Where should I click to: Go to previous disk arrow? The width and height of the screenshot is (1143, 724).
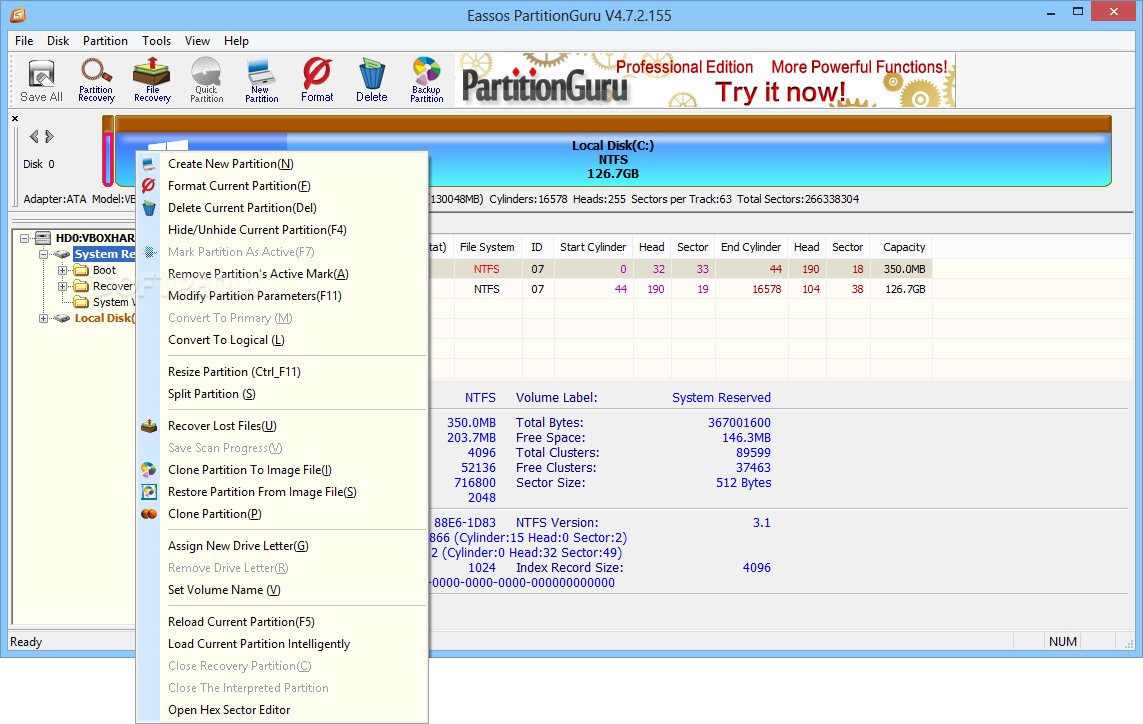(x=34, y=136)
